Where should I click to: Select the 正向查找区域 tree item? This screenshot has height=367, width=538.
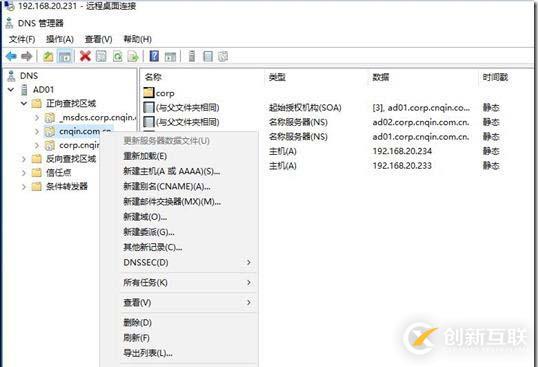tap(71, 103)
